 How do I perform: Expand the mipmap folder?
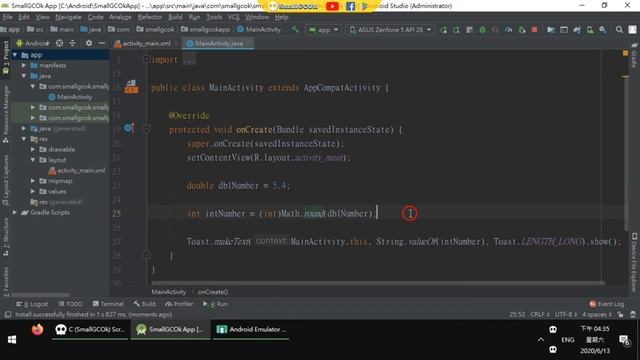pyautogui.click(x=33, y=181)
